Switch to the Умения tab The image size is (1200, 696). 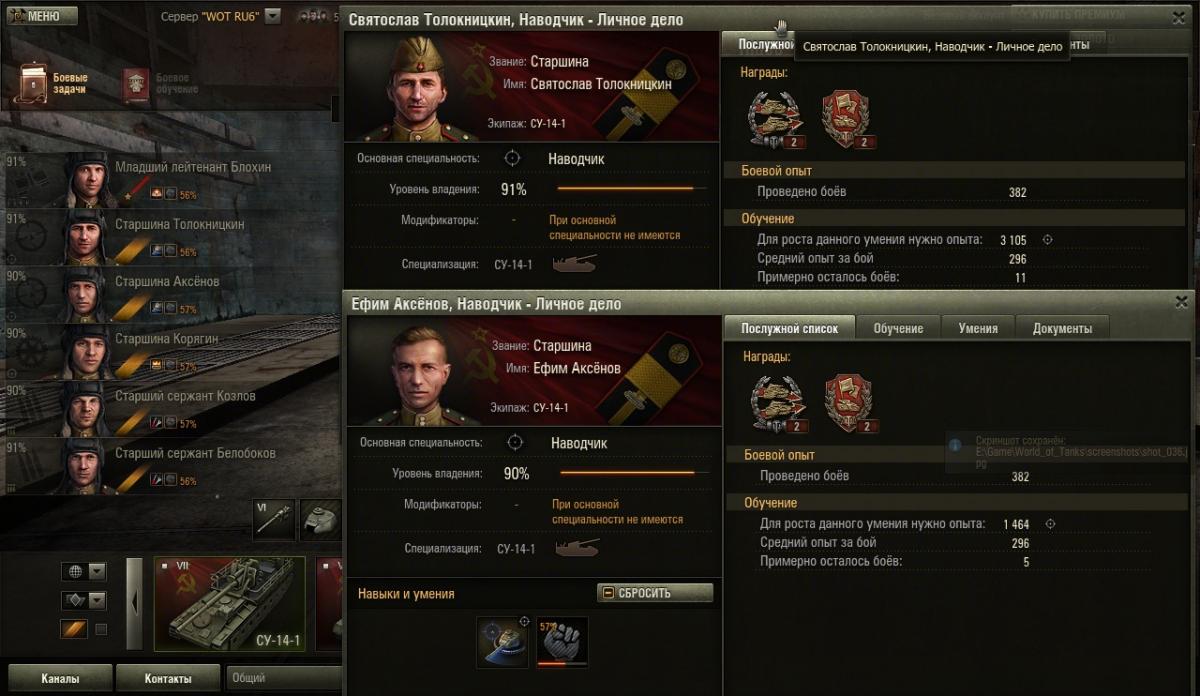pos(977,328)
